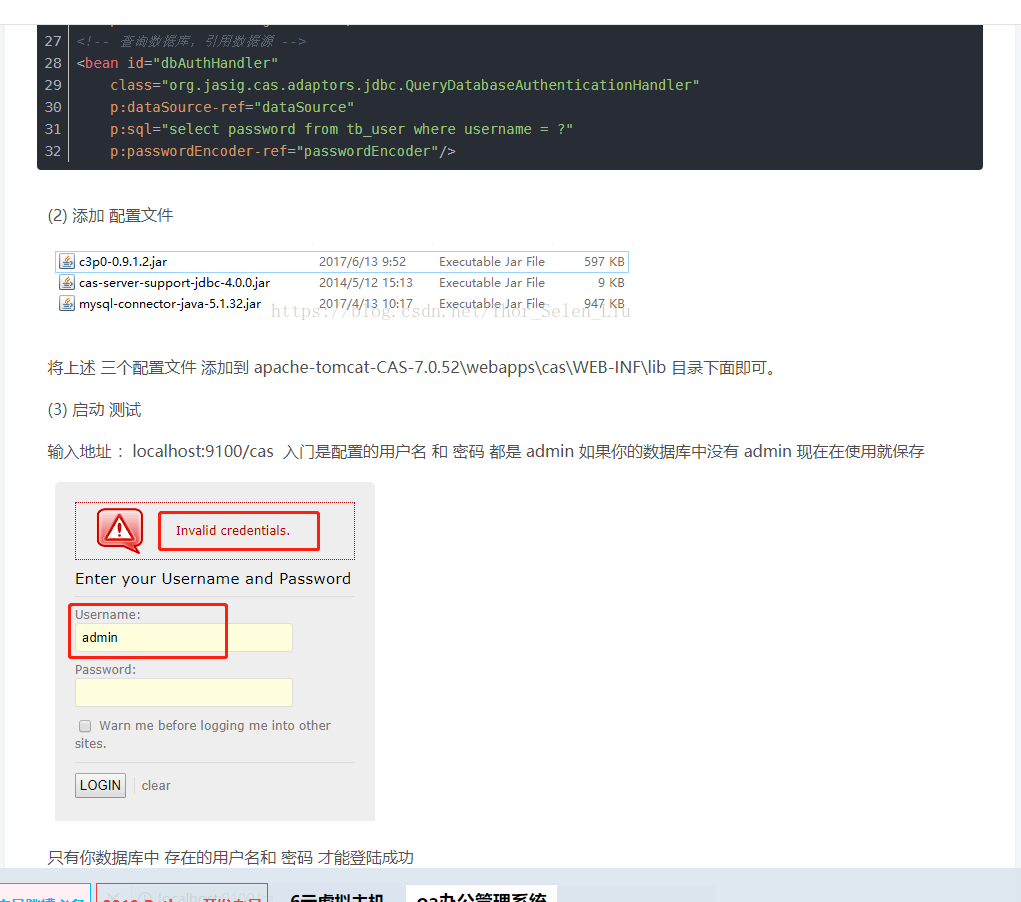Click the 597 KB size value

604,262
